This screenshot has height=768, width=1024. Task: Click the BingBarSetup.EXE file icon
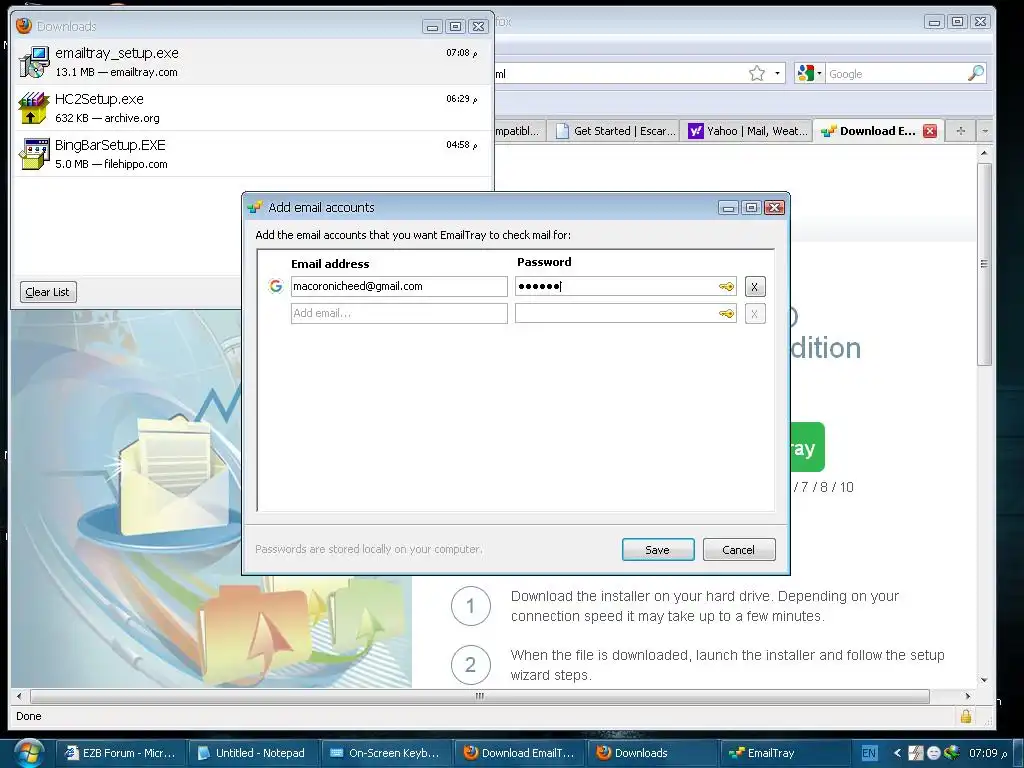[34, 153]
